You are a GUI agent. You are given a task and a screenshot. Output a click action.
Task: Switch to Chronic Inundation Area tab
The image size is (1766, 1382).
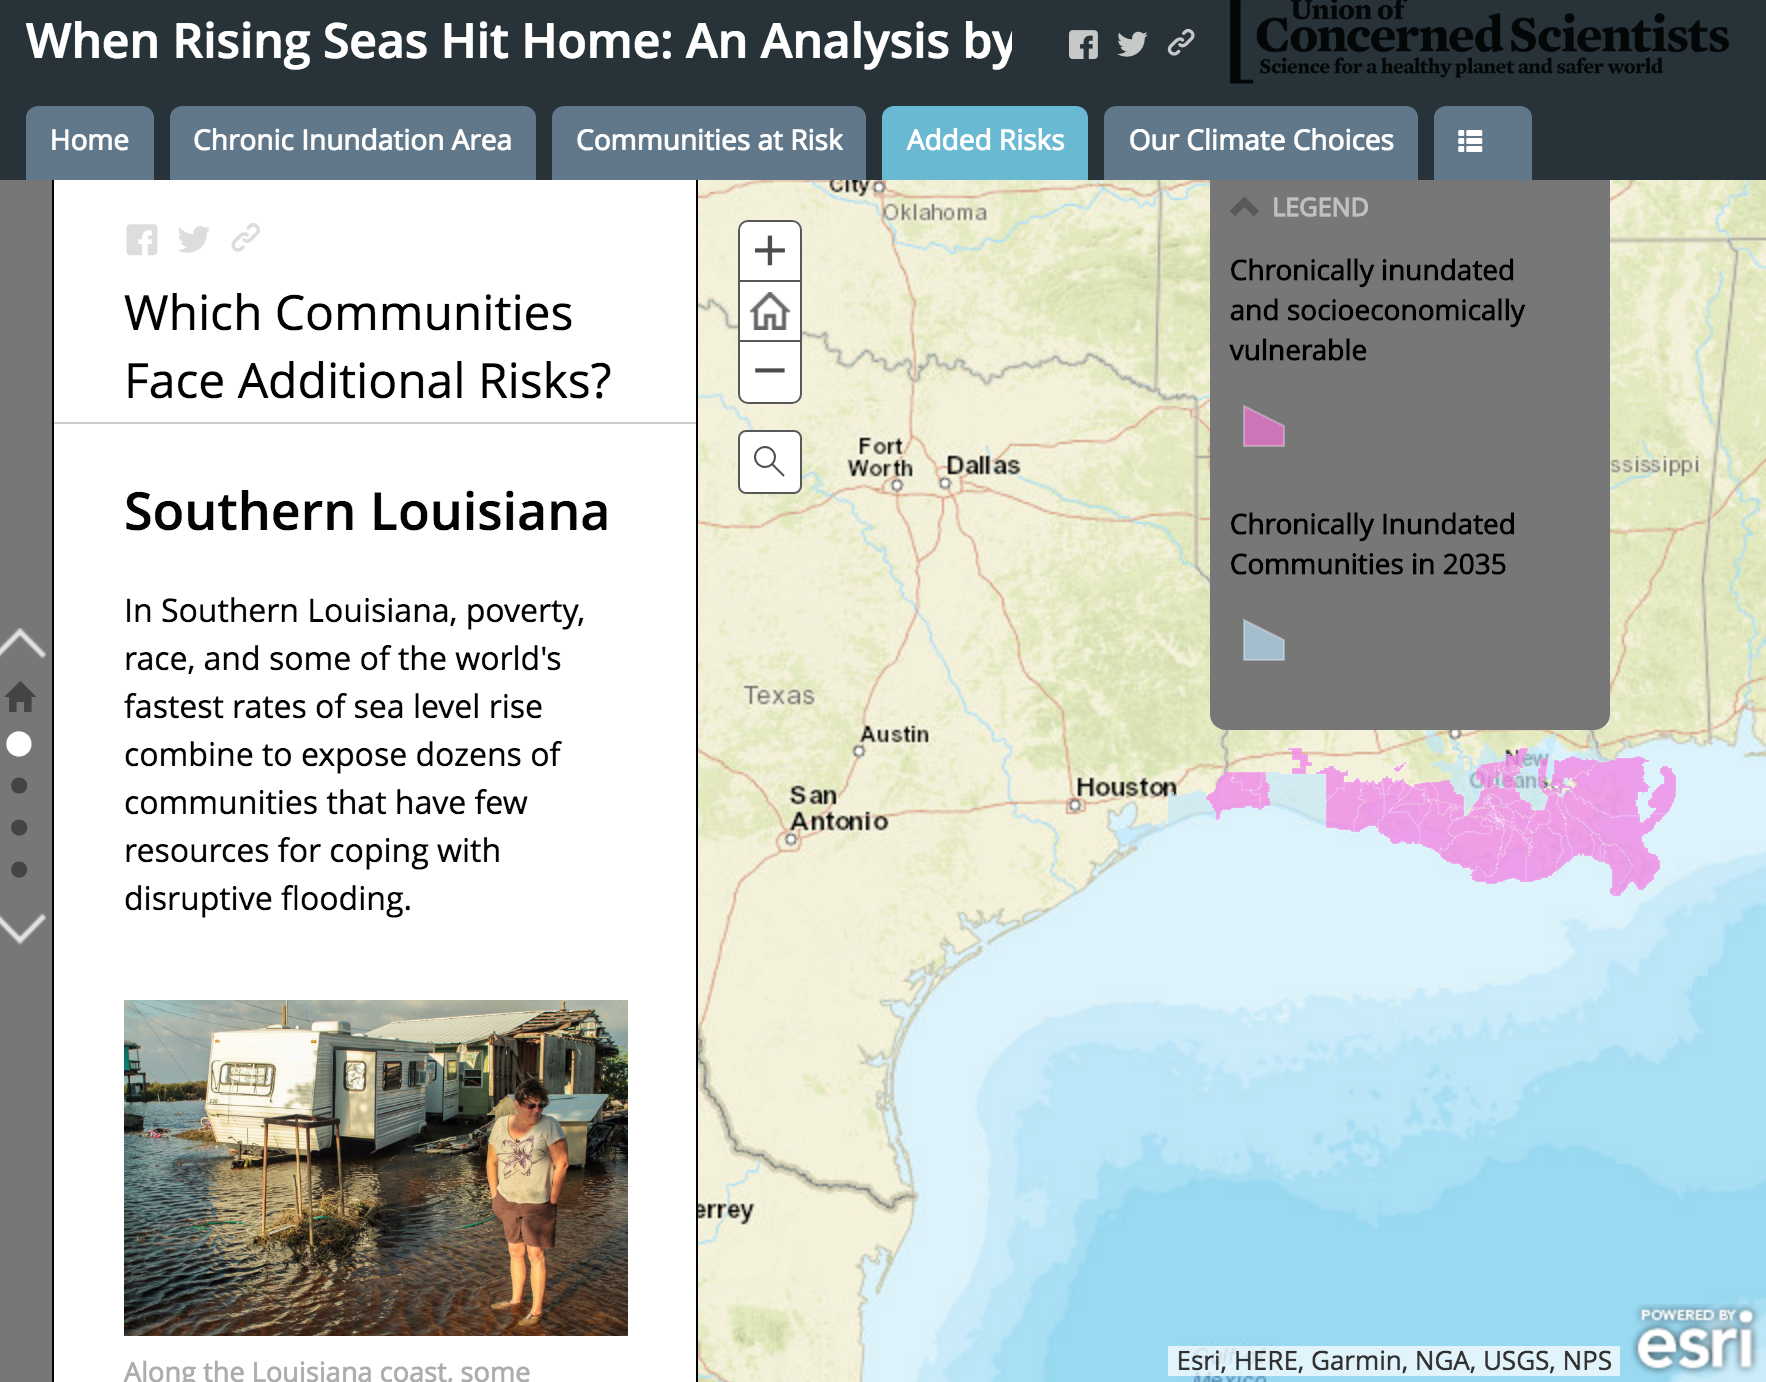(352, 141)
